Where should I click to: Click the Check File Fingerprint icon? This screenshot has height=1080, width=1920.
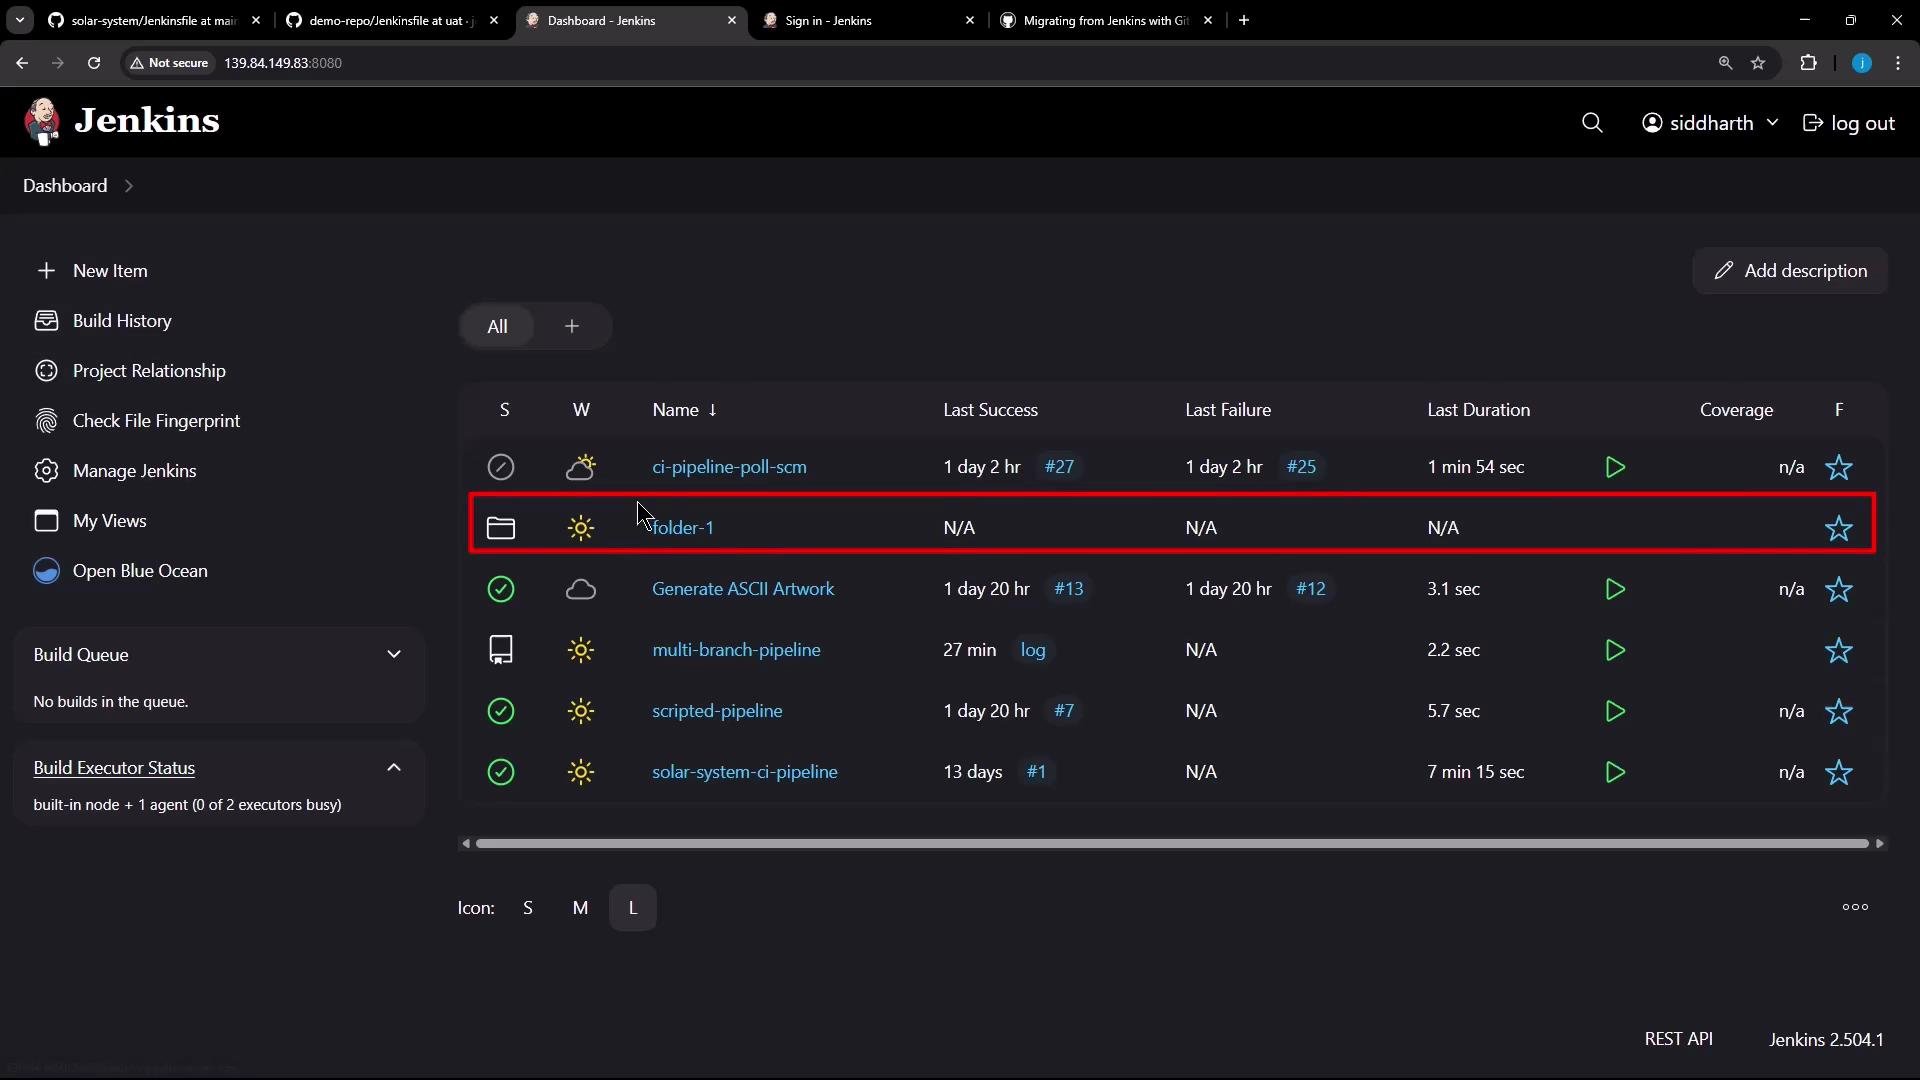click(x=46, y=421)
